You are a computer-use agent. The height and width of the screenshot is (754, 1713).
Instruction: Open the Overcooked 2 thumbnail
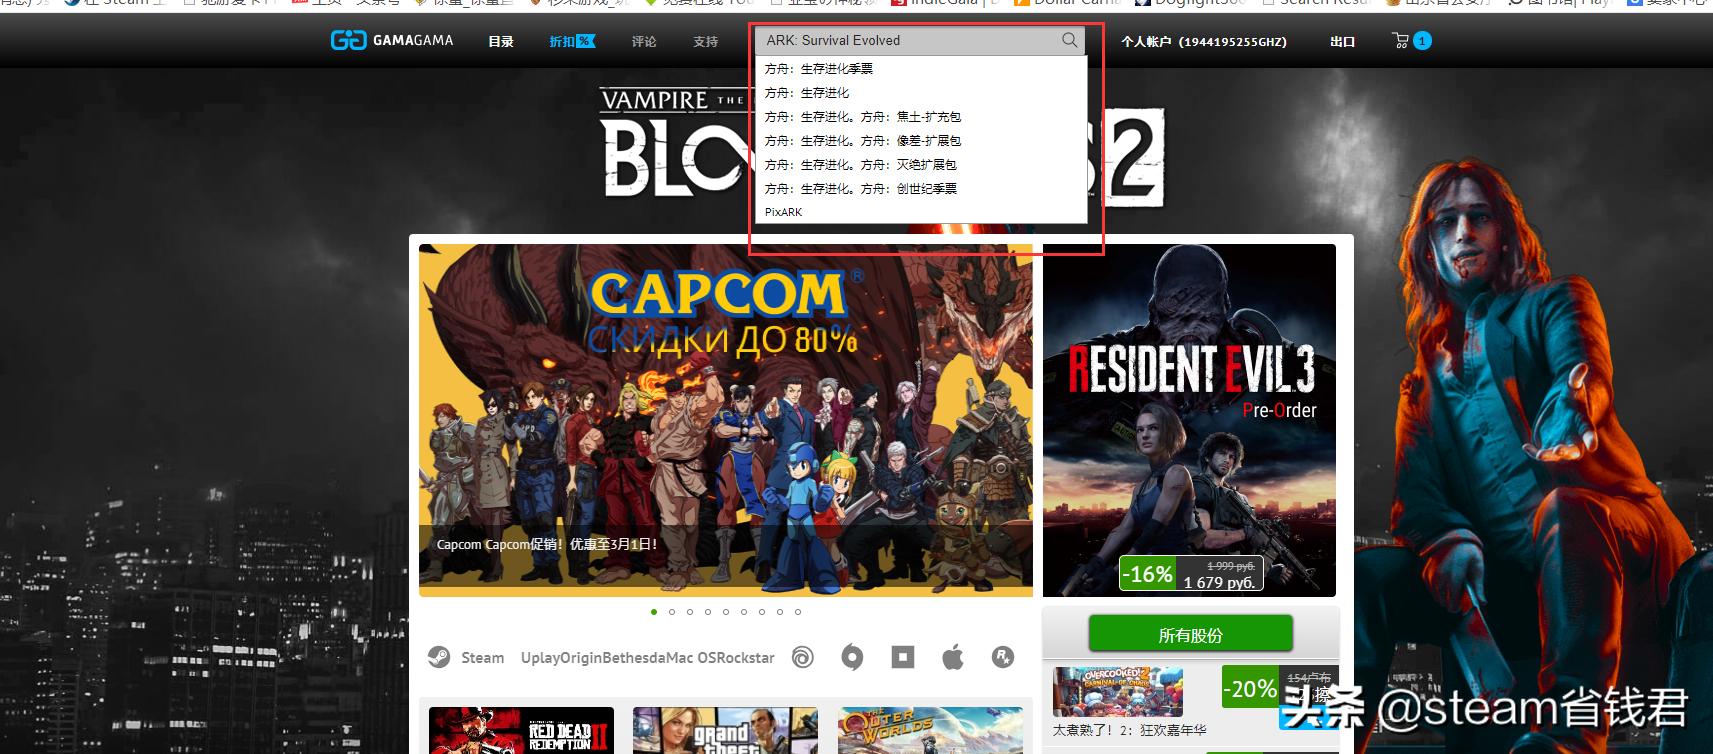pyautogui.click(x=1118, y=691)
